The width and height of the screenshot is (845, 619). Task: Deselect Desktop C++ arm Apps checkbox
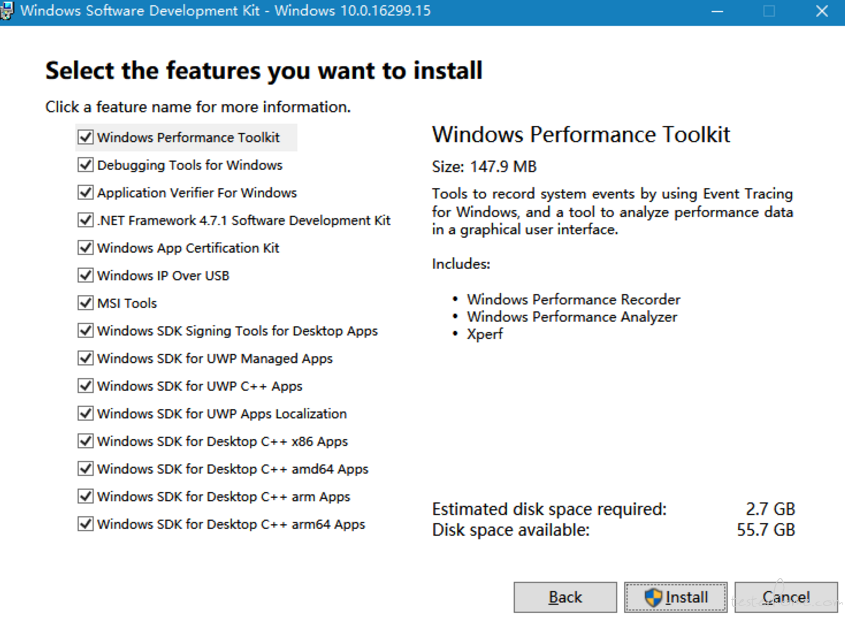(86, 496)
